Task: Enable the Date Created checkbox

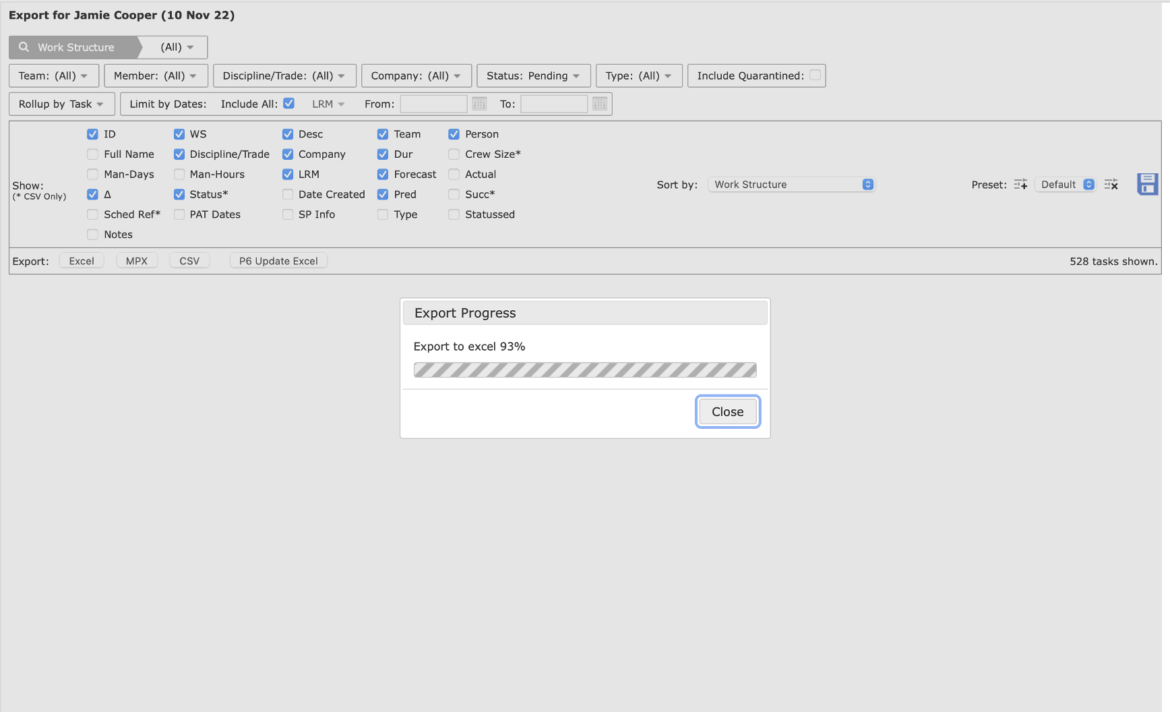Action: tap(287, 195)
